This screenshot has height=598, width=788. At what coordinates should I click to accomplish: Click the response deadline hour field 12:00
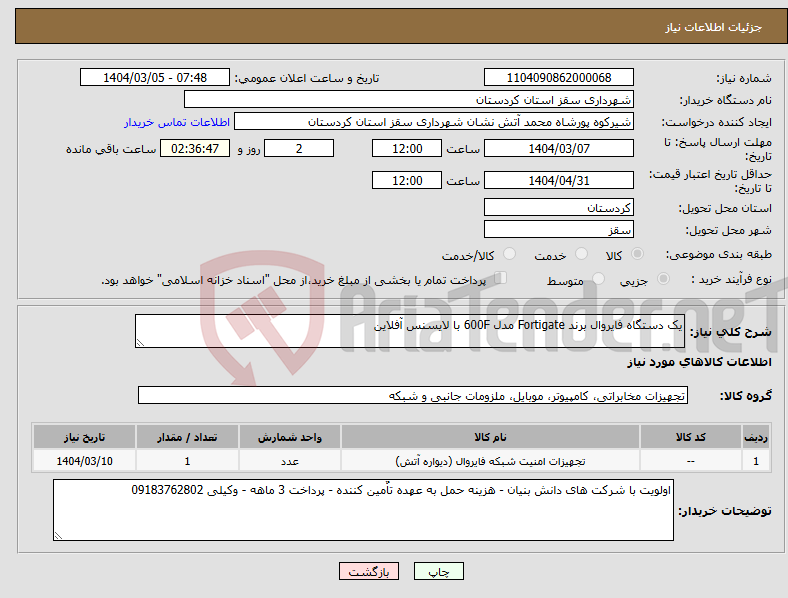click(407, 148)
